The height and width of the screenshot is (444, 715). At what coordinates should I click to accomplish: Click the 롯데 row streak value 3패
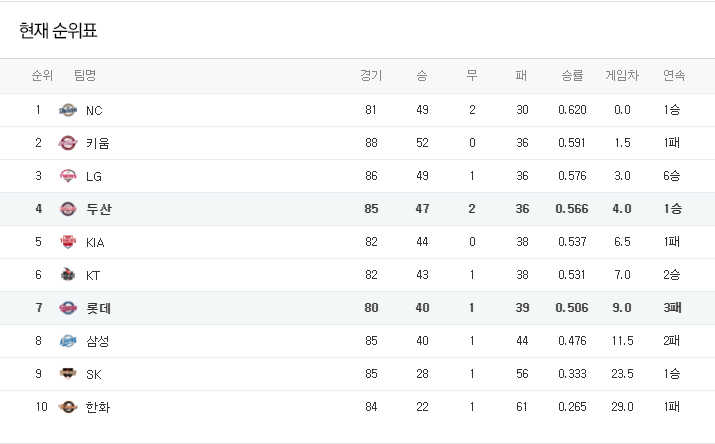point(672,308)
